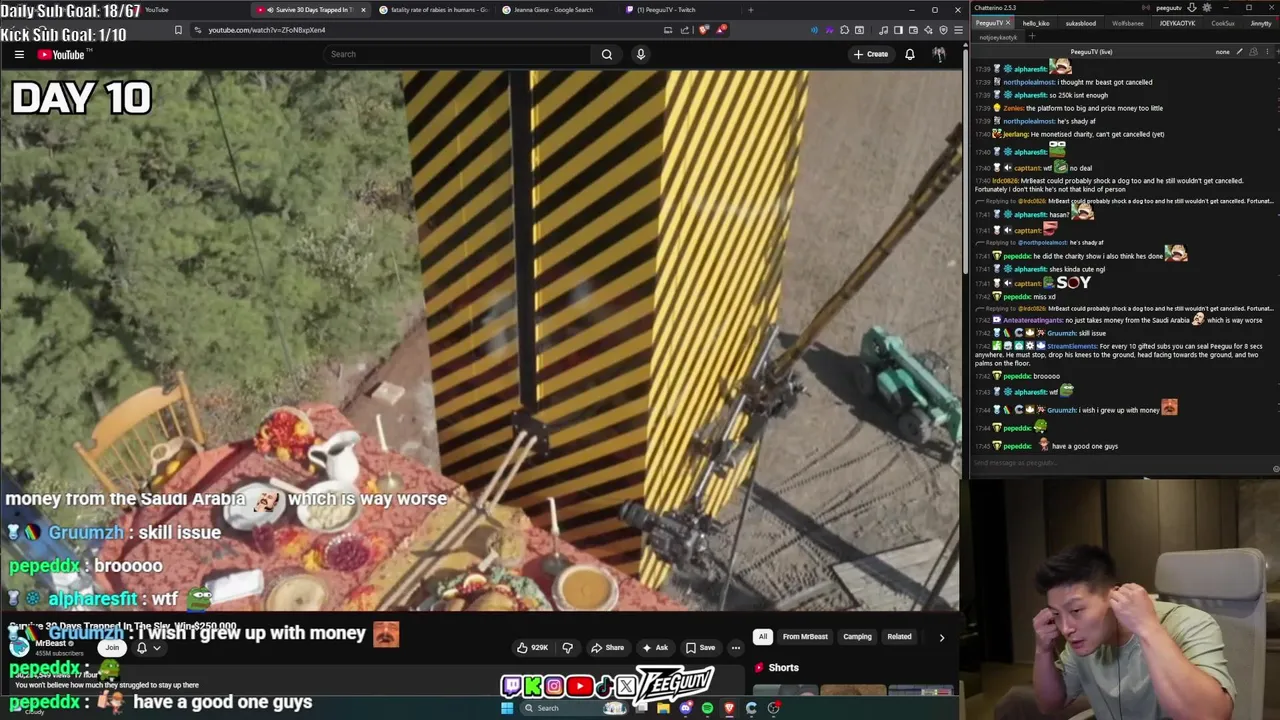
Task: Open YouTube notifications bell
Action: [x=910, y=54]
